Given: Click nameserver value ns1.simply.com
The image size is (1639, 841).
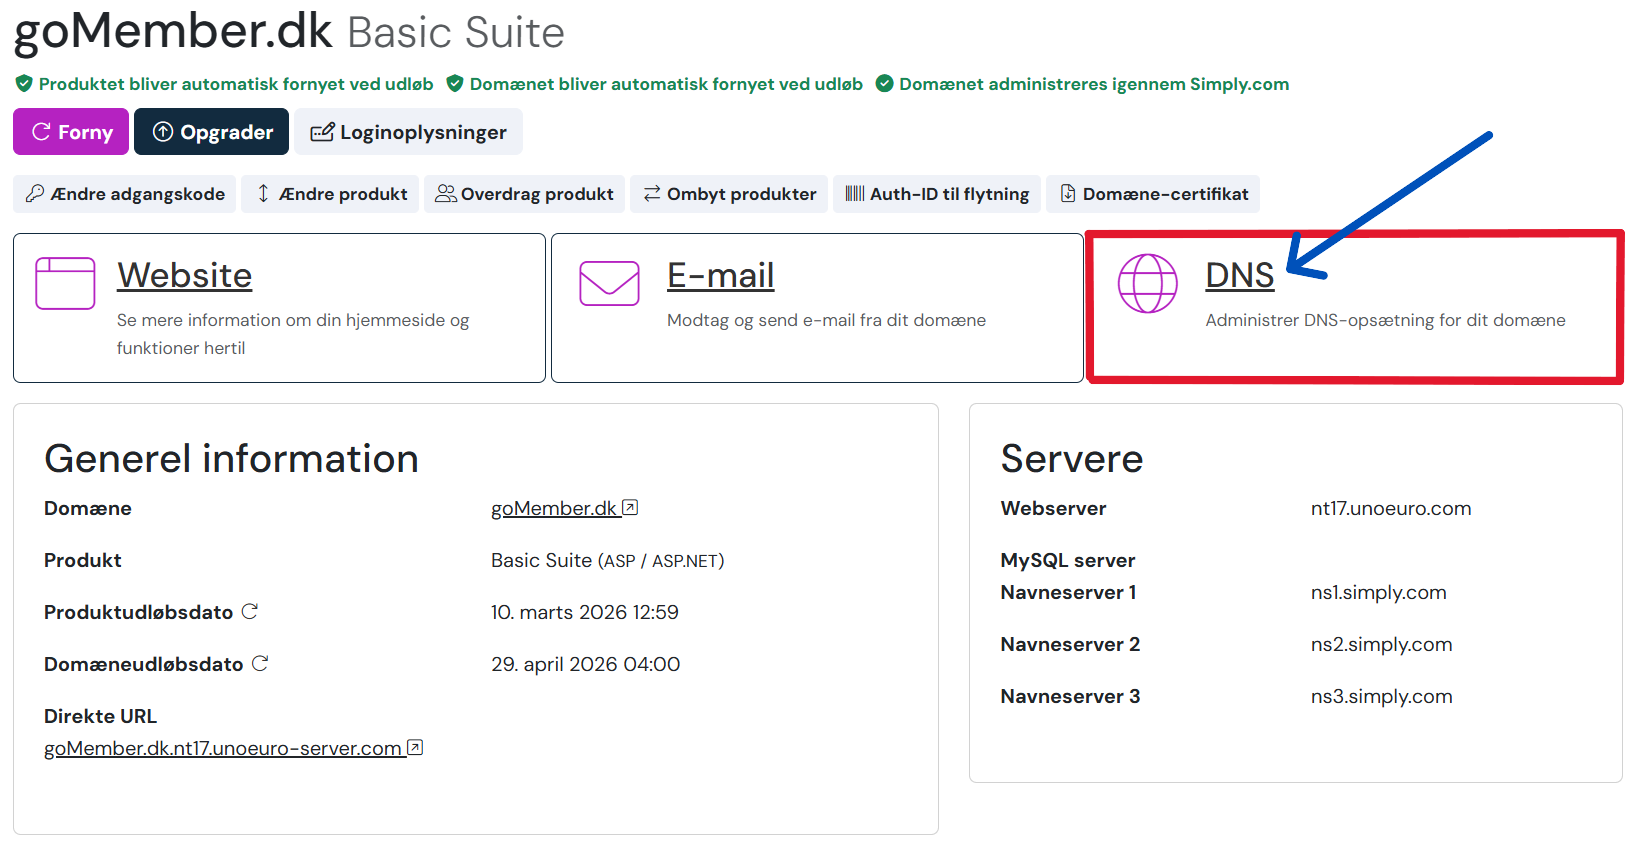Looking at the screenshot, I should 1378,592.
